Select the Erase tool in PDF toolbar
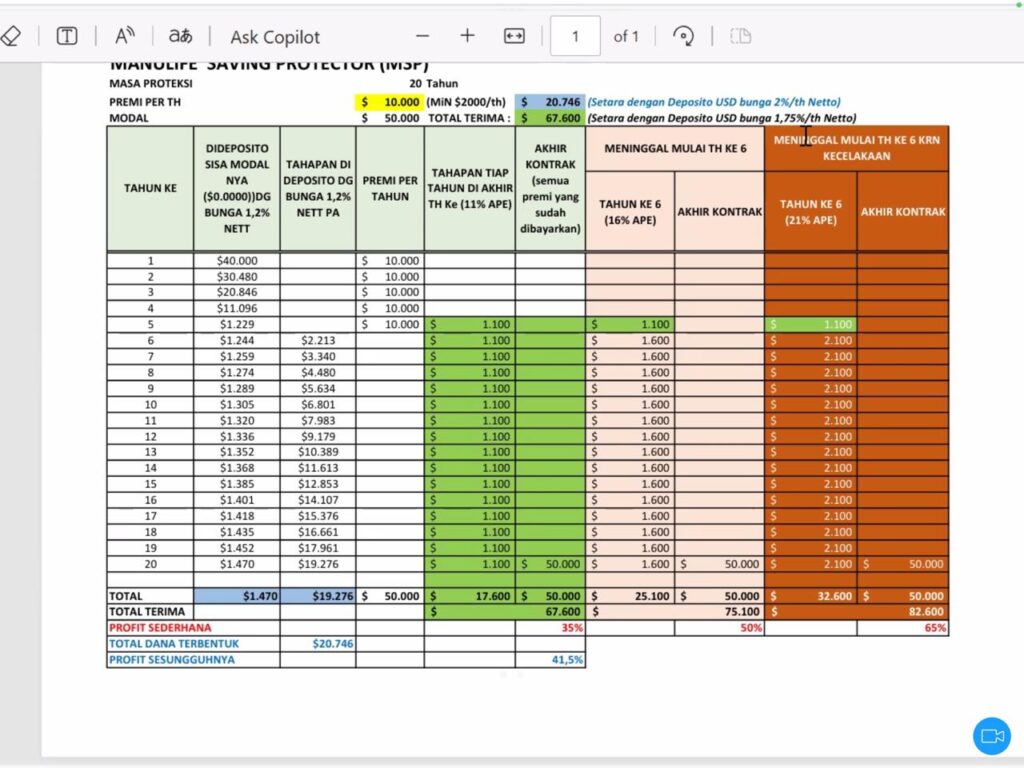 pyautogui.click(x=10, y=36)
